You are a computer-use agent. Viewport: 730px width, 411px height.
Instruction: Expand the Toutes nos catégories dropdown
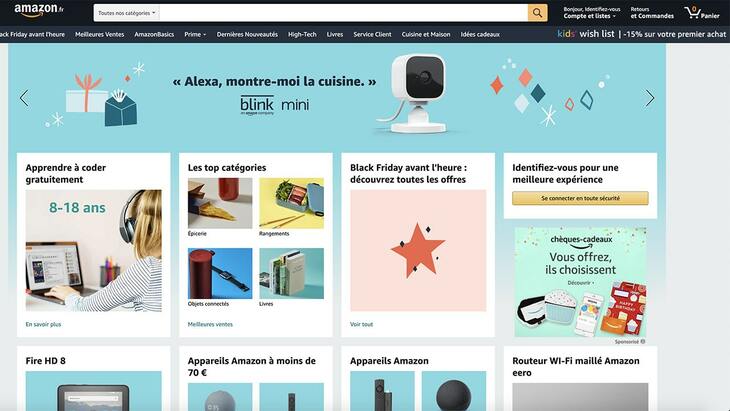pos(127,13)
